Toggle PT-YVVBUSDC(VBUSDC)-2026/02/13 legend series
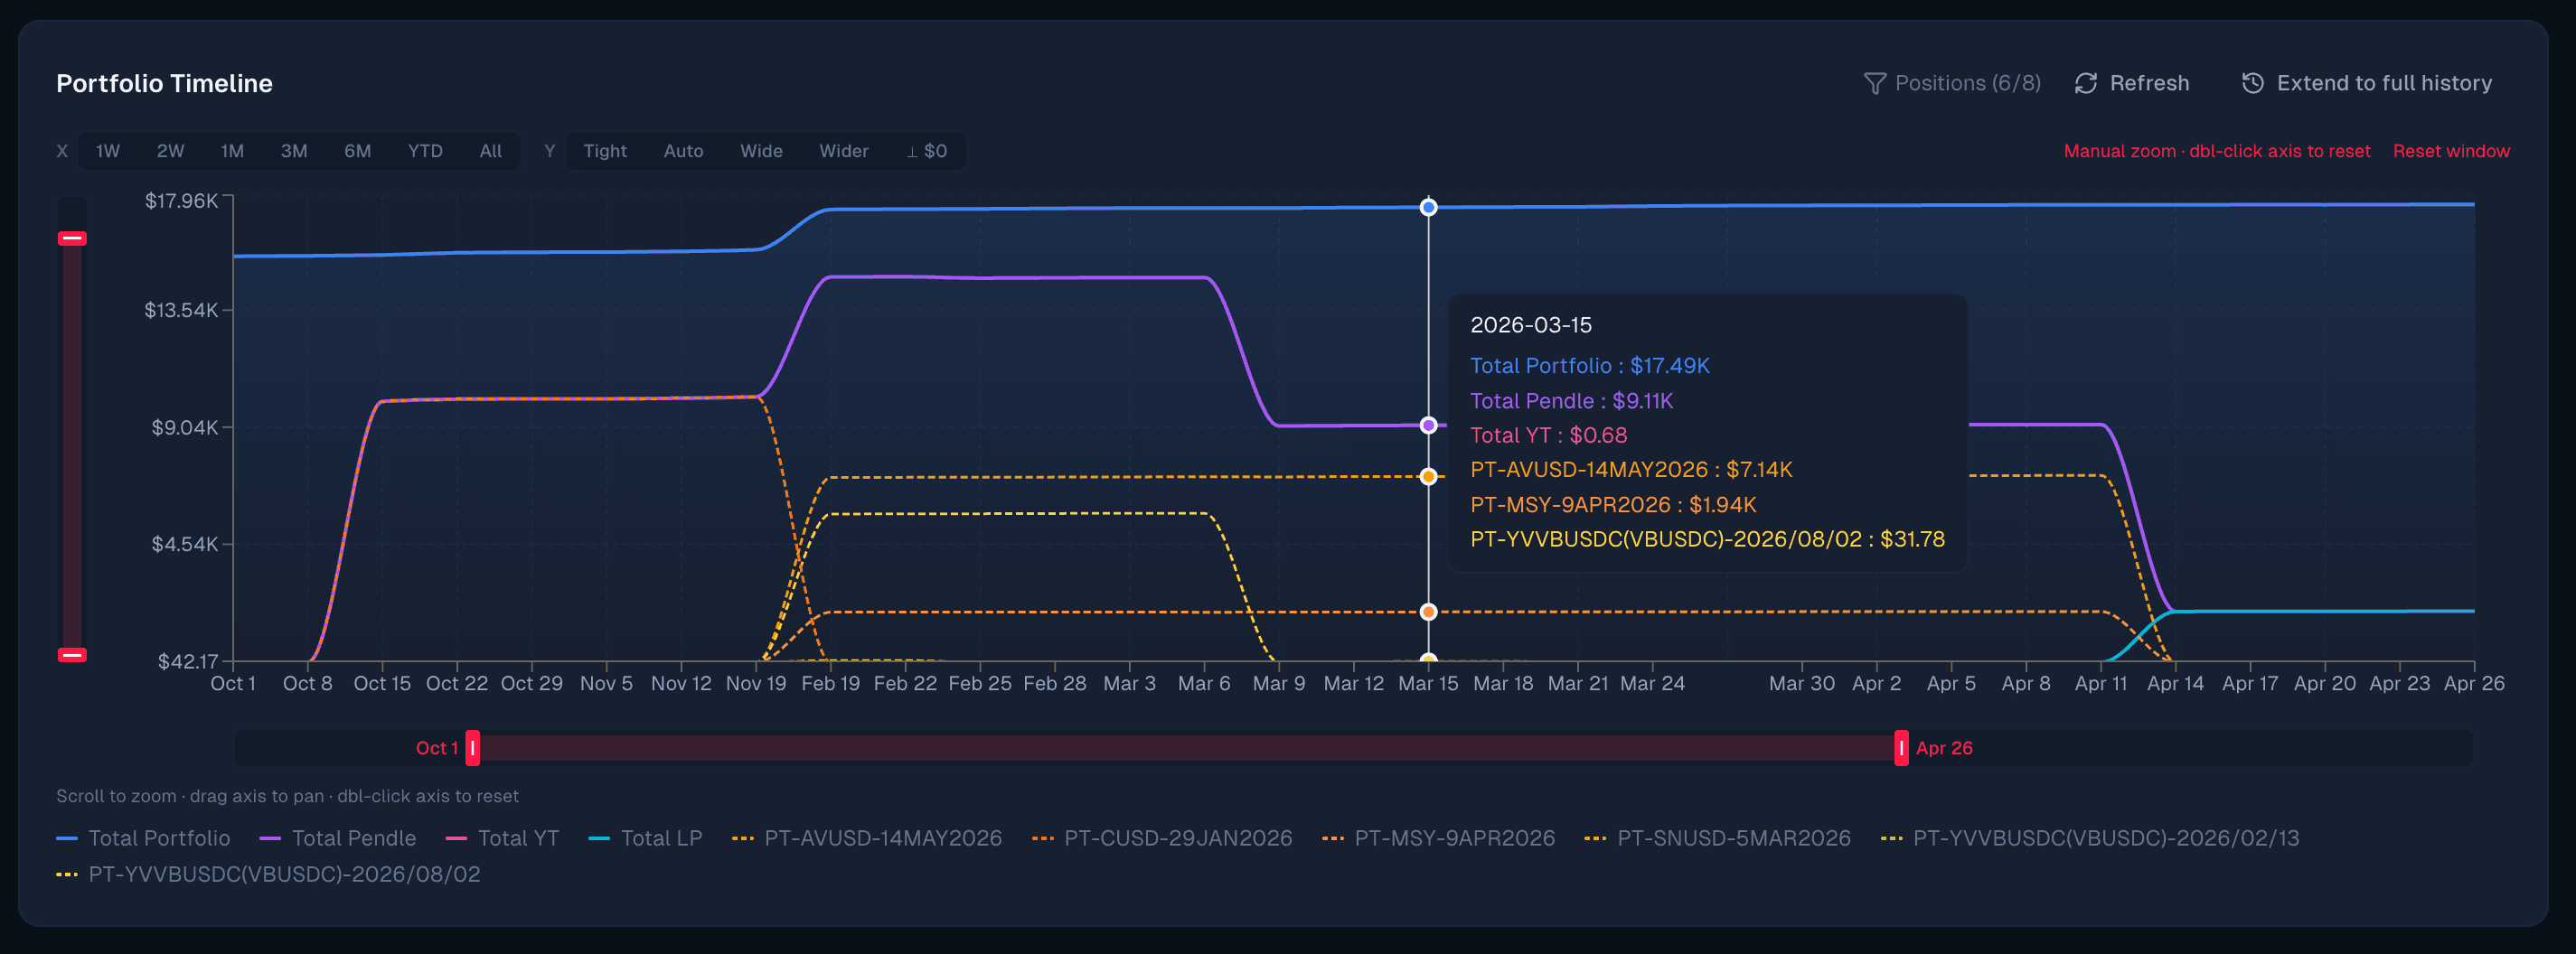The width and height of the screenshot is (2576, 954). tap(2090, 838)
